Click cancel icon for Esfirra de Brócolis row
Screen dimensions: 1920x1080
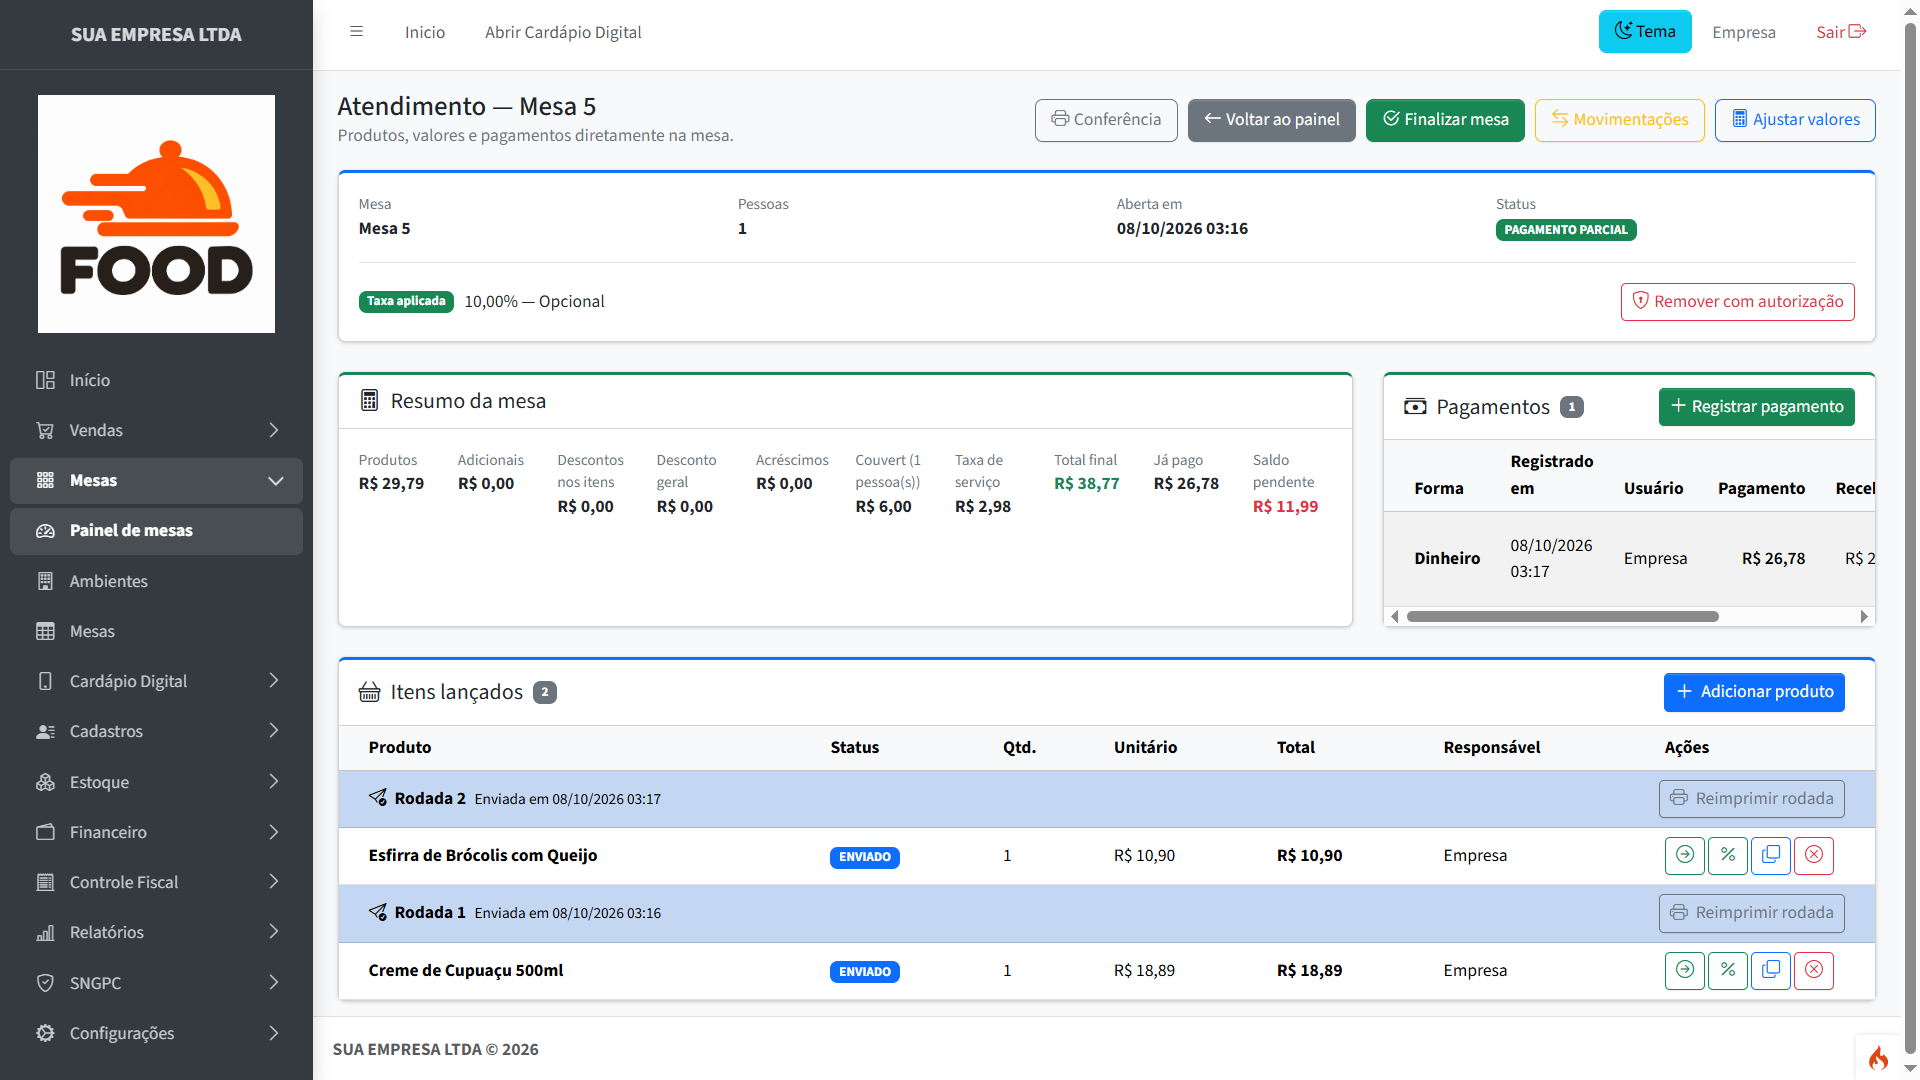(1813, 855)
